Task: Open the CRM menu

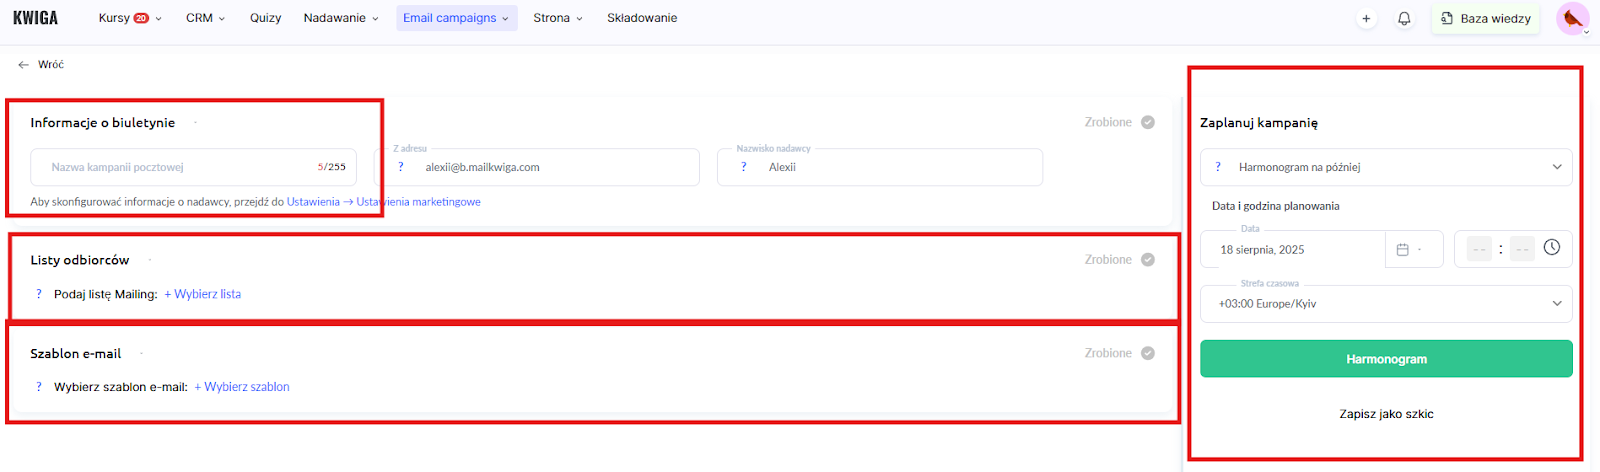Action: (205, 18)
